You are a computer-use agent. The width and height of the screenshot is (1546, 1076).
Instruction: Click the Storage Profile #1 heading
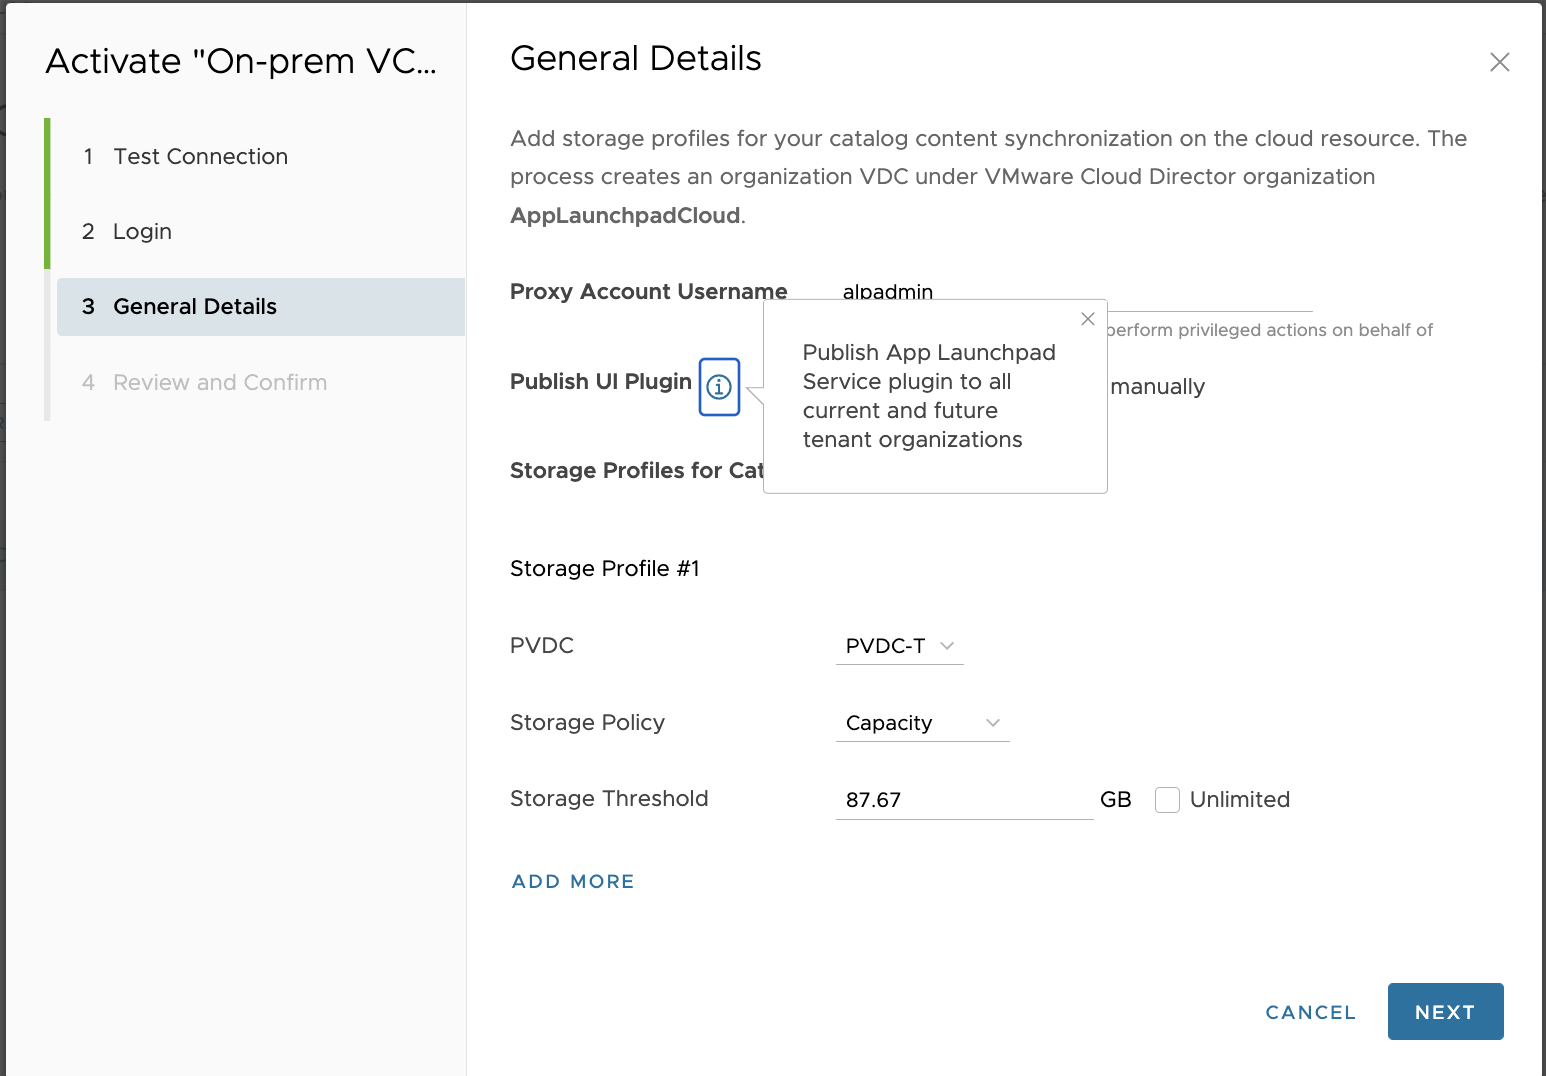click(x=605, y=569)
